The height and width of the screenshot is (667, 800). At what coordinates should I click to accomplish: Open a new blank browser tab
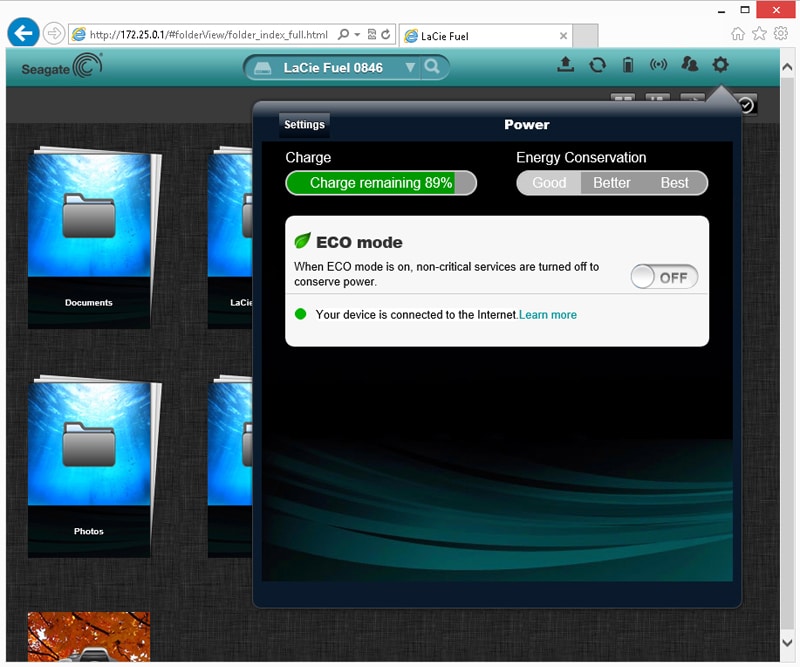point(585,36)
